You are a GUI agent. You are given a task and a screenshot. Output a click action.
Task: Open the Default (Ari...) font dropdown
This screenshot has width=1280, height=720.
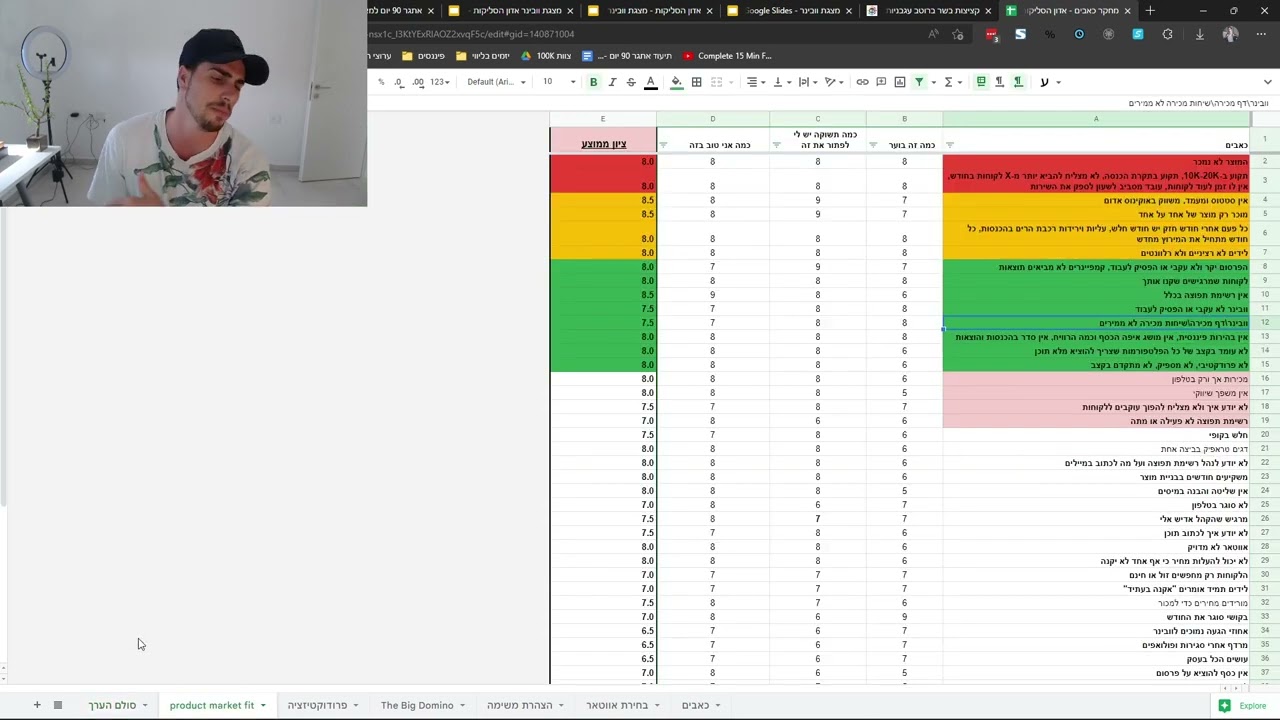coord(496,82)
